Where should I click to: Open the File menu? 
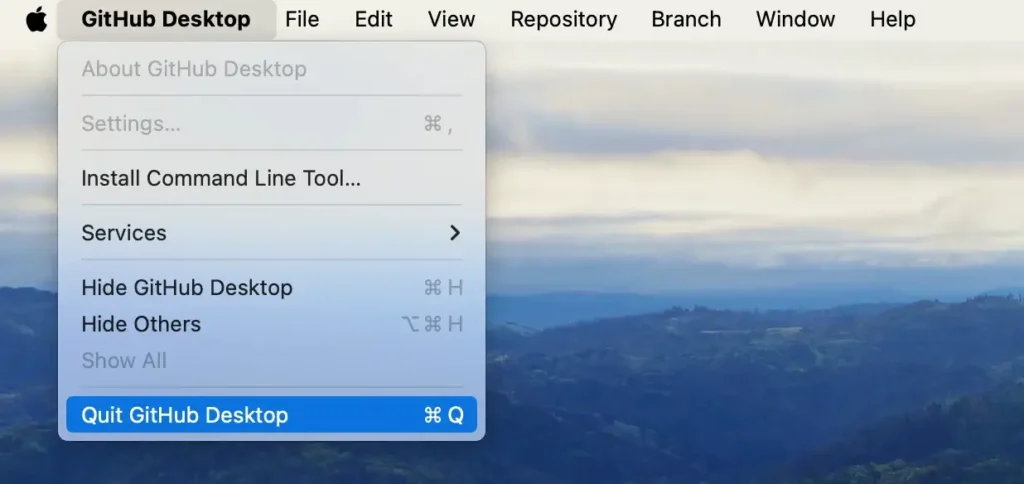tap(302, 20)
